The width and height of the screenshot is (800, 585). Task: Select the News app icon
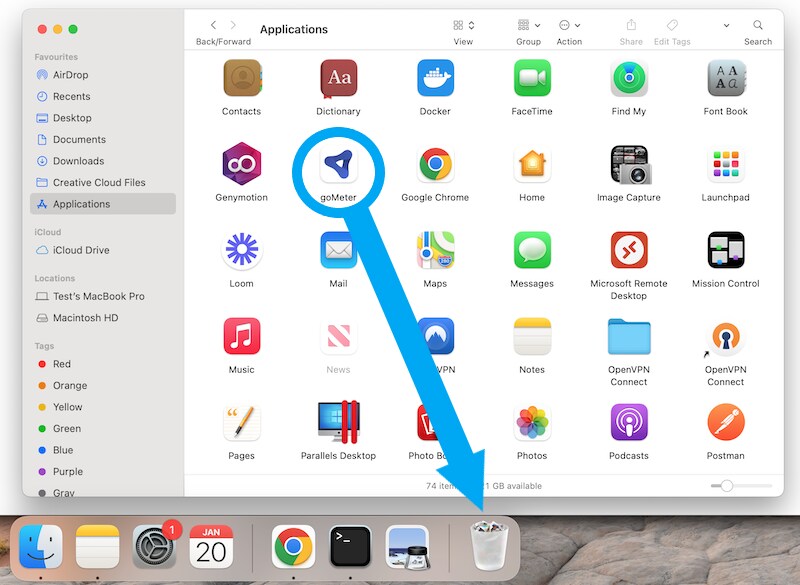coord(338,336)
